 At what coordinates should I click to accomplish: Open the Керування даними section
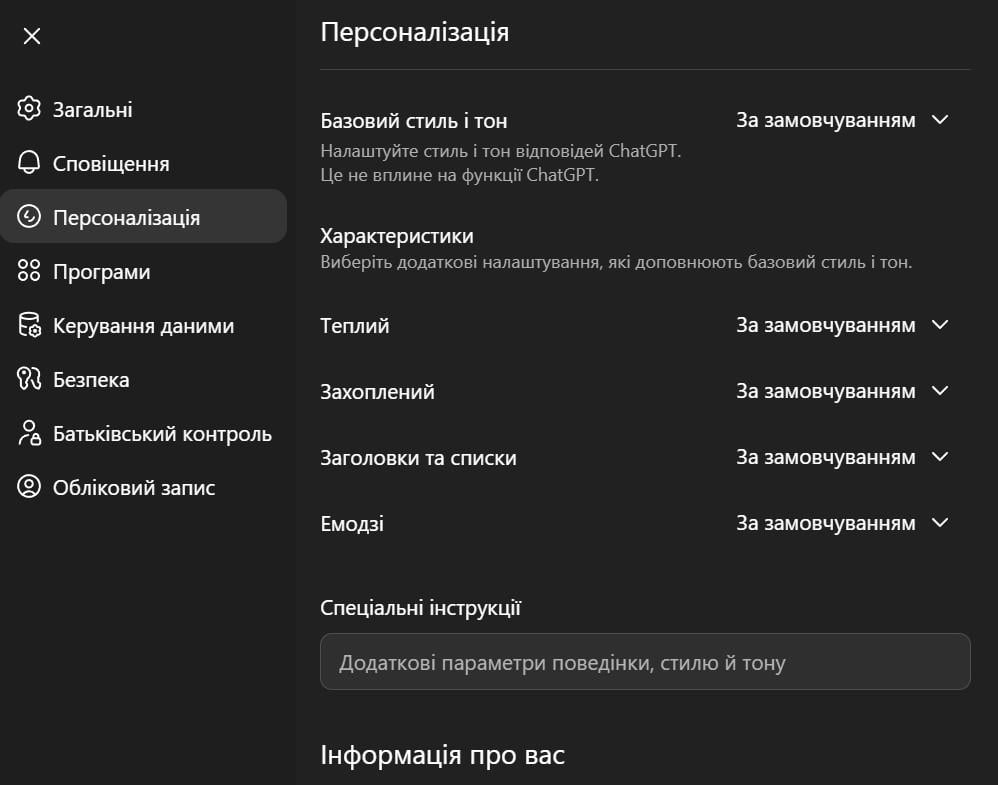click(143, 324)
